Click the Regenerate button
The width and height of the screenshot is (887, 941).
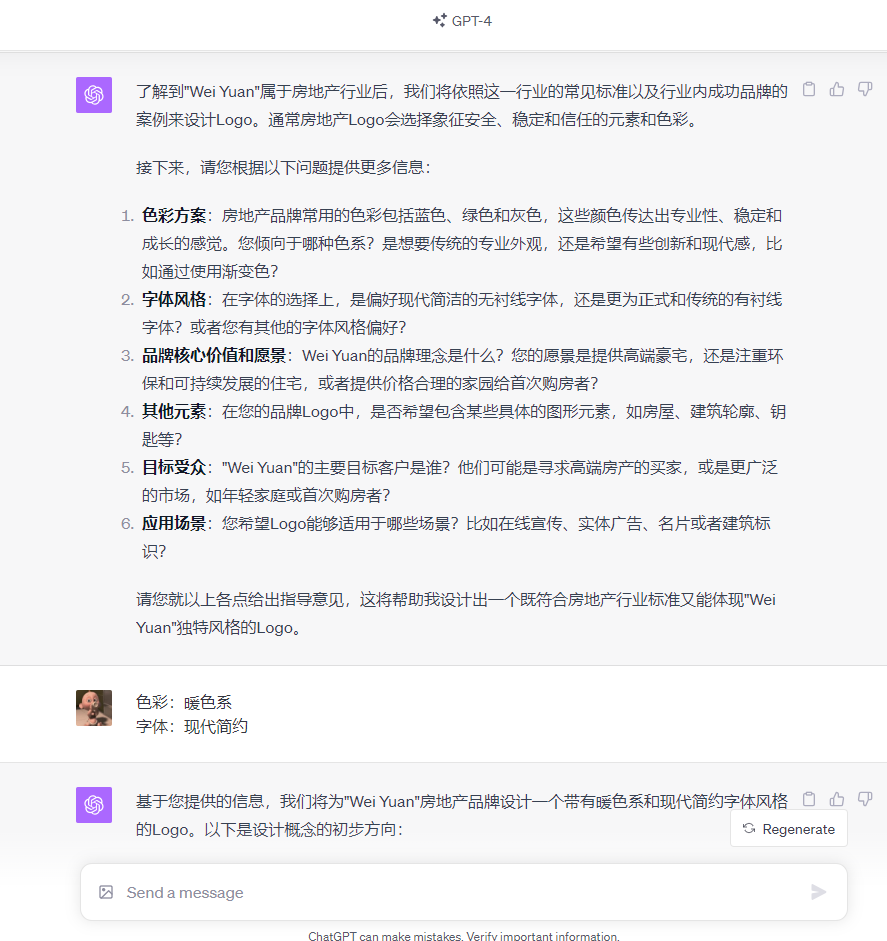click(789, 829)
